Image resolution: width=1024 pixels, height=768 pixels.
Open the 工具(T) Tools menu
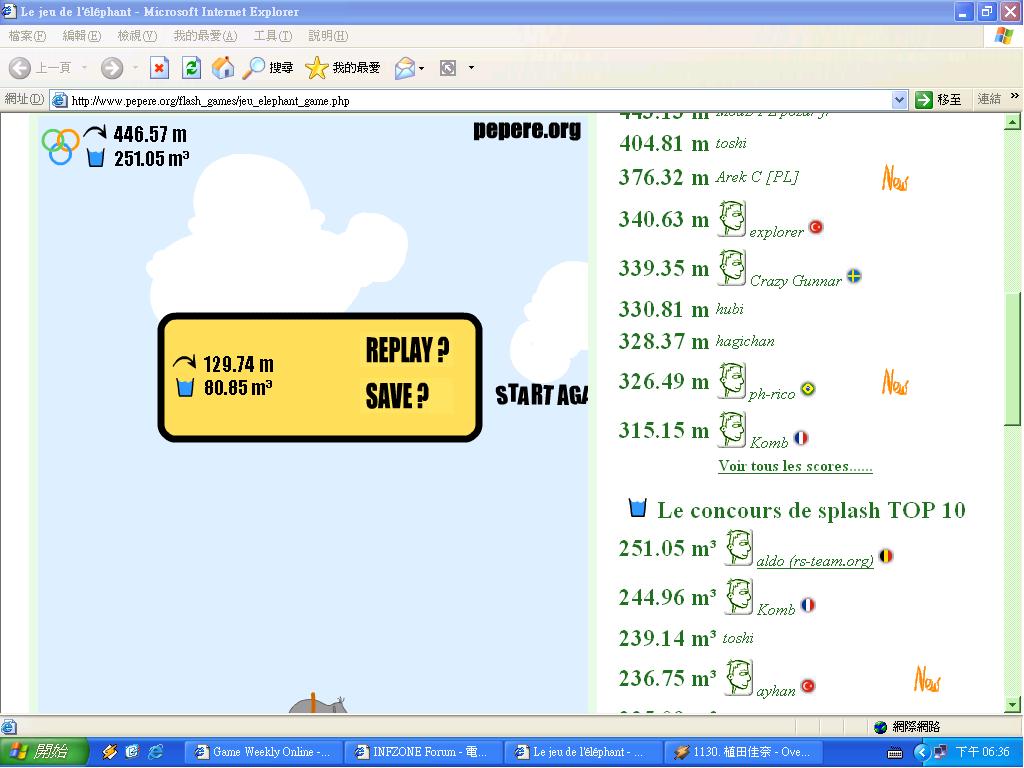(x=273, y=36)
